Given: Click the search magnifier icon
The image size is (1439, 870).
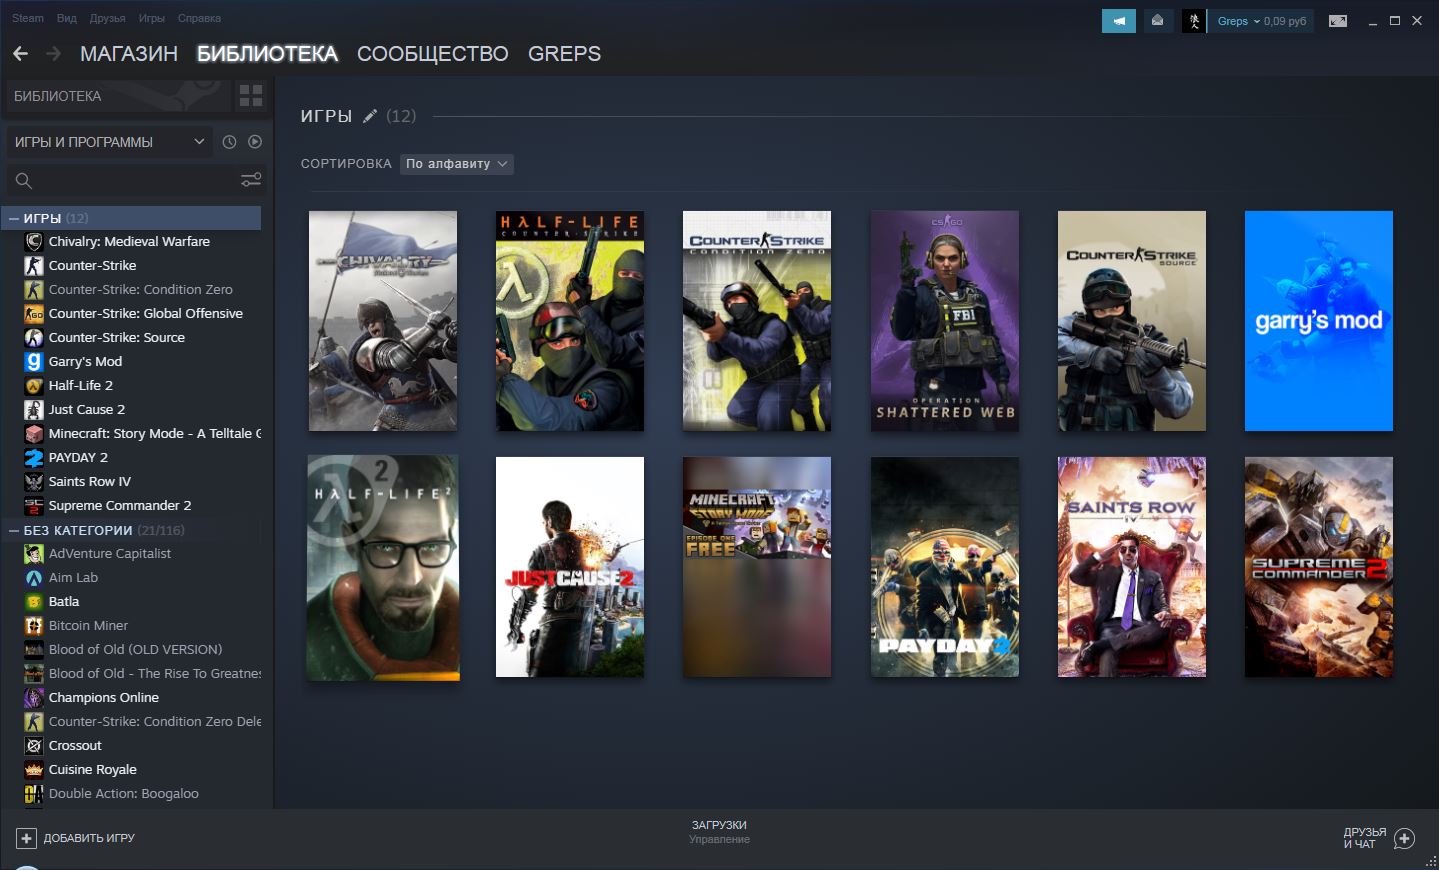Looking at the screenshot, I should pos(24,180).
